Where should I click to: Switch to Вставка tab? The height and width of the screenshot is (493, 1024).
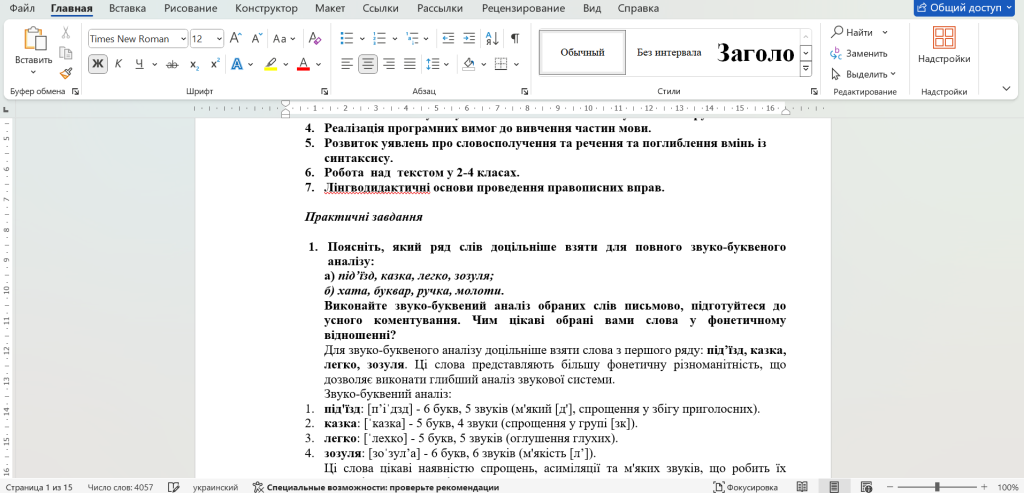[x=127, y=8]
